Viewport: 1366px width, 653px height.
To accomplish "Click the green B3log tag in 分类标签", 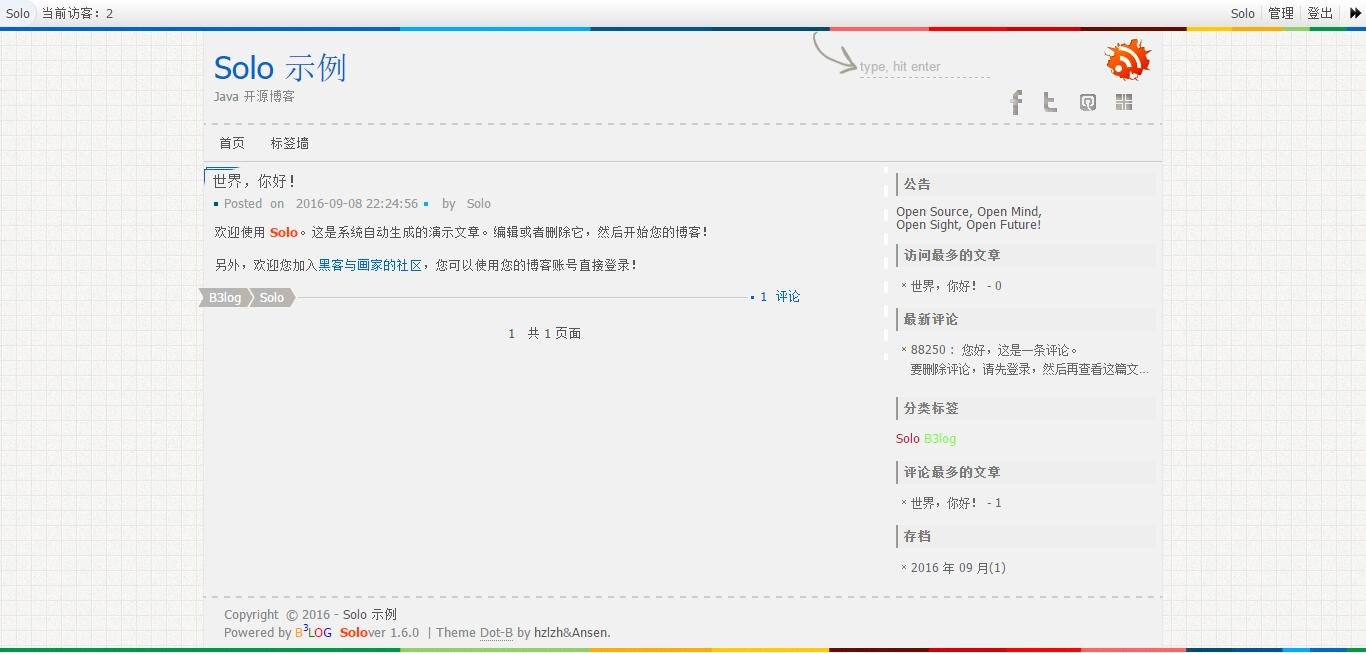I will click(x=940, y=439).
